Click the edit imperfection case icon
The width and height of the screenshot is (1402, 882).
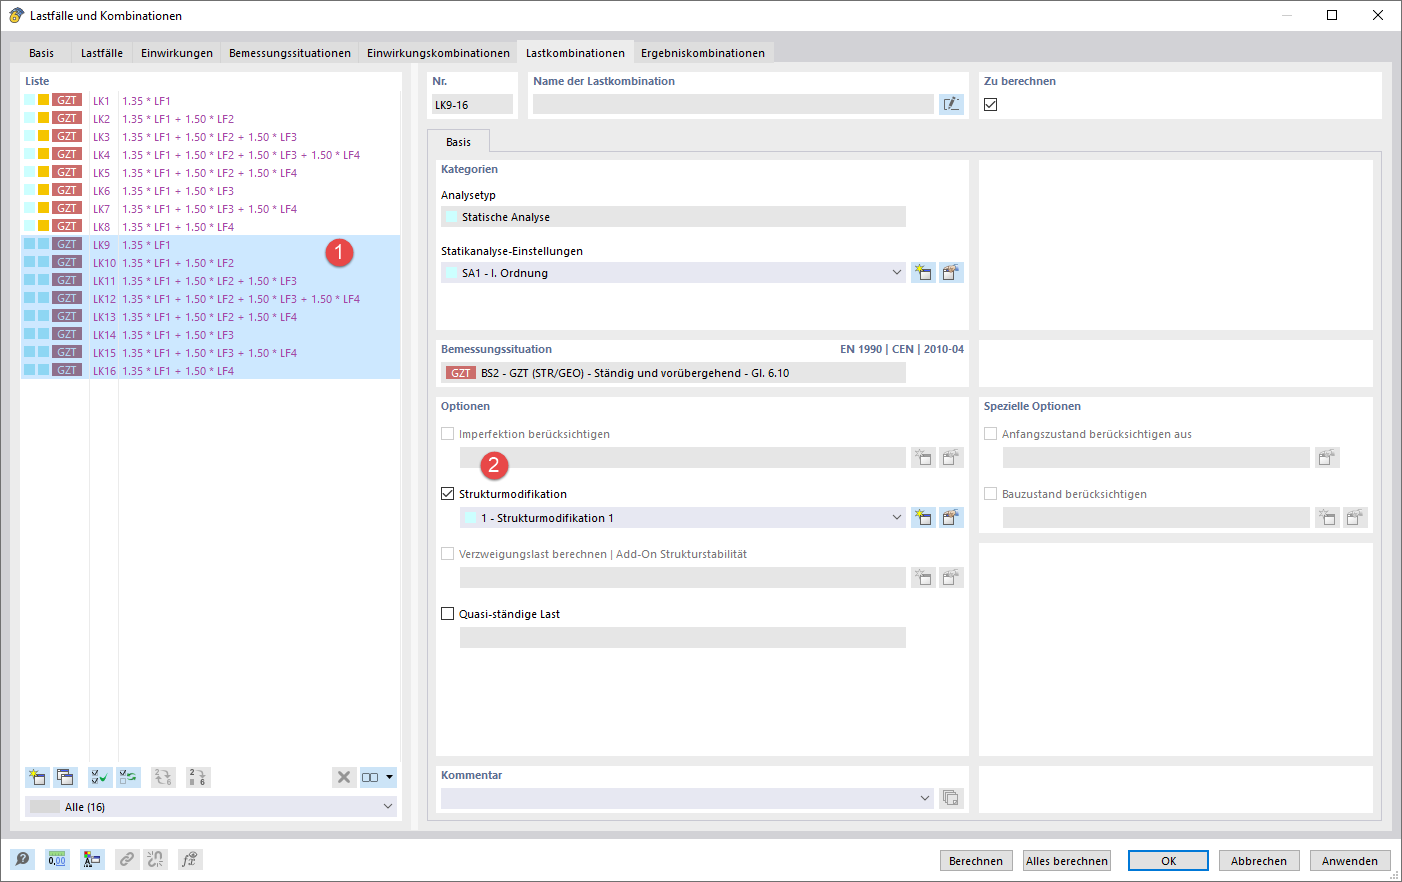tap(951, 457)
